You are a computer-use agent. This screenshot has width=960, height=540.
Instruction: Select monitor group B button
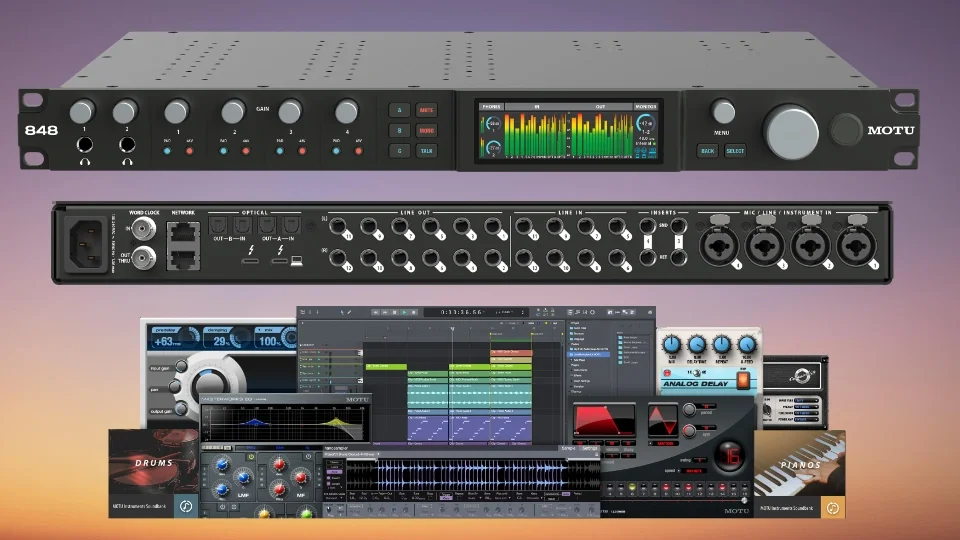click(x=400, y=130)
